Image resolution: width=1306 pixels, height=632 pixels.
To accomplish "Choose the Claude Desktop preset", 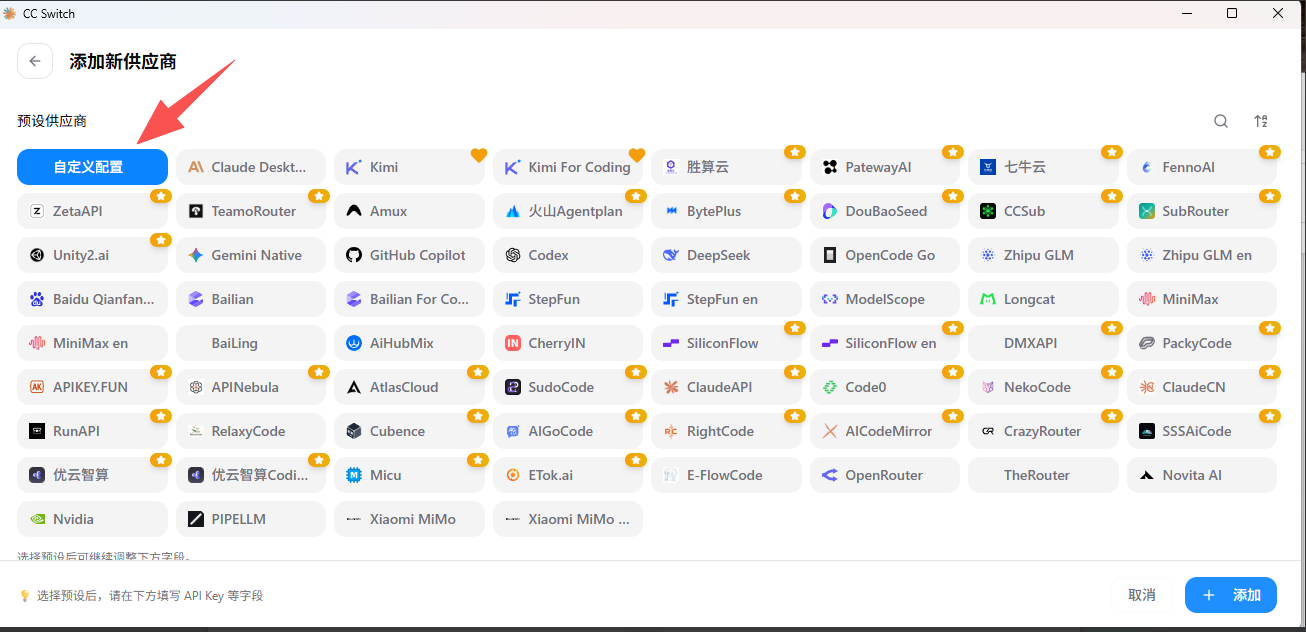I will [x=251, y=167].
